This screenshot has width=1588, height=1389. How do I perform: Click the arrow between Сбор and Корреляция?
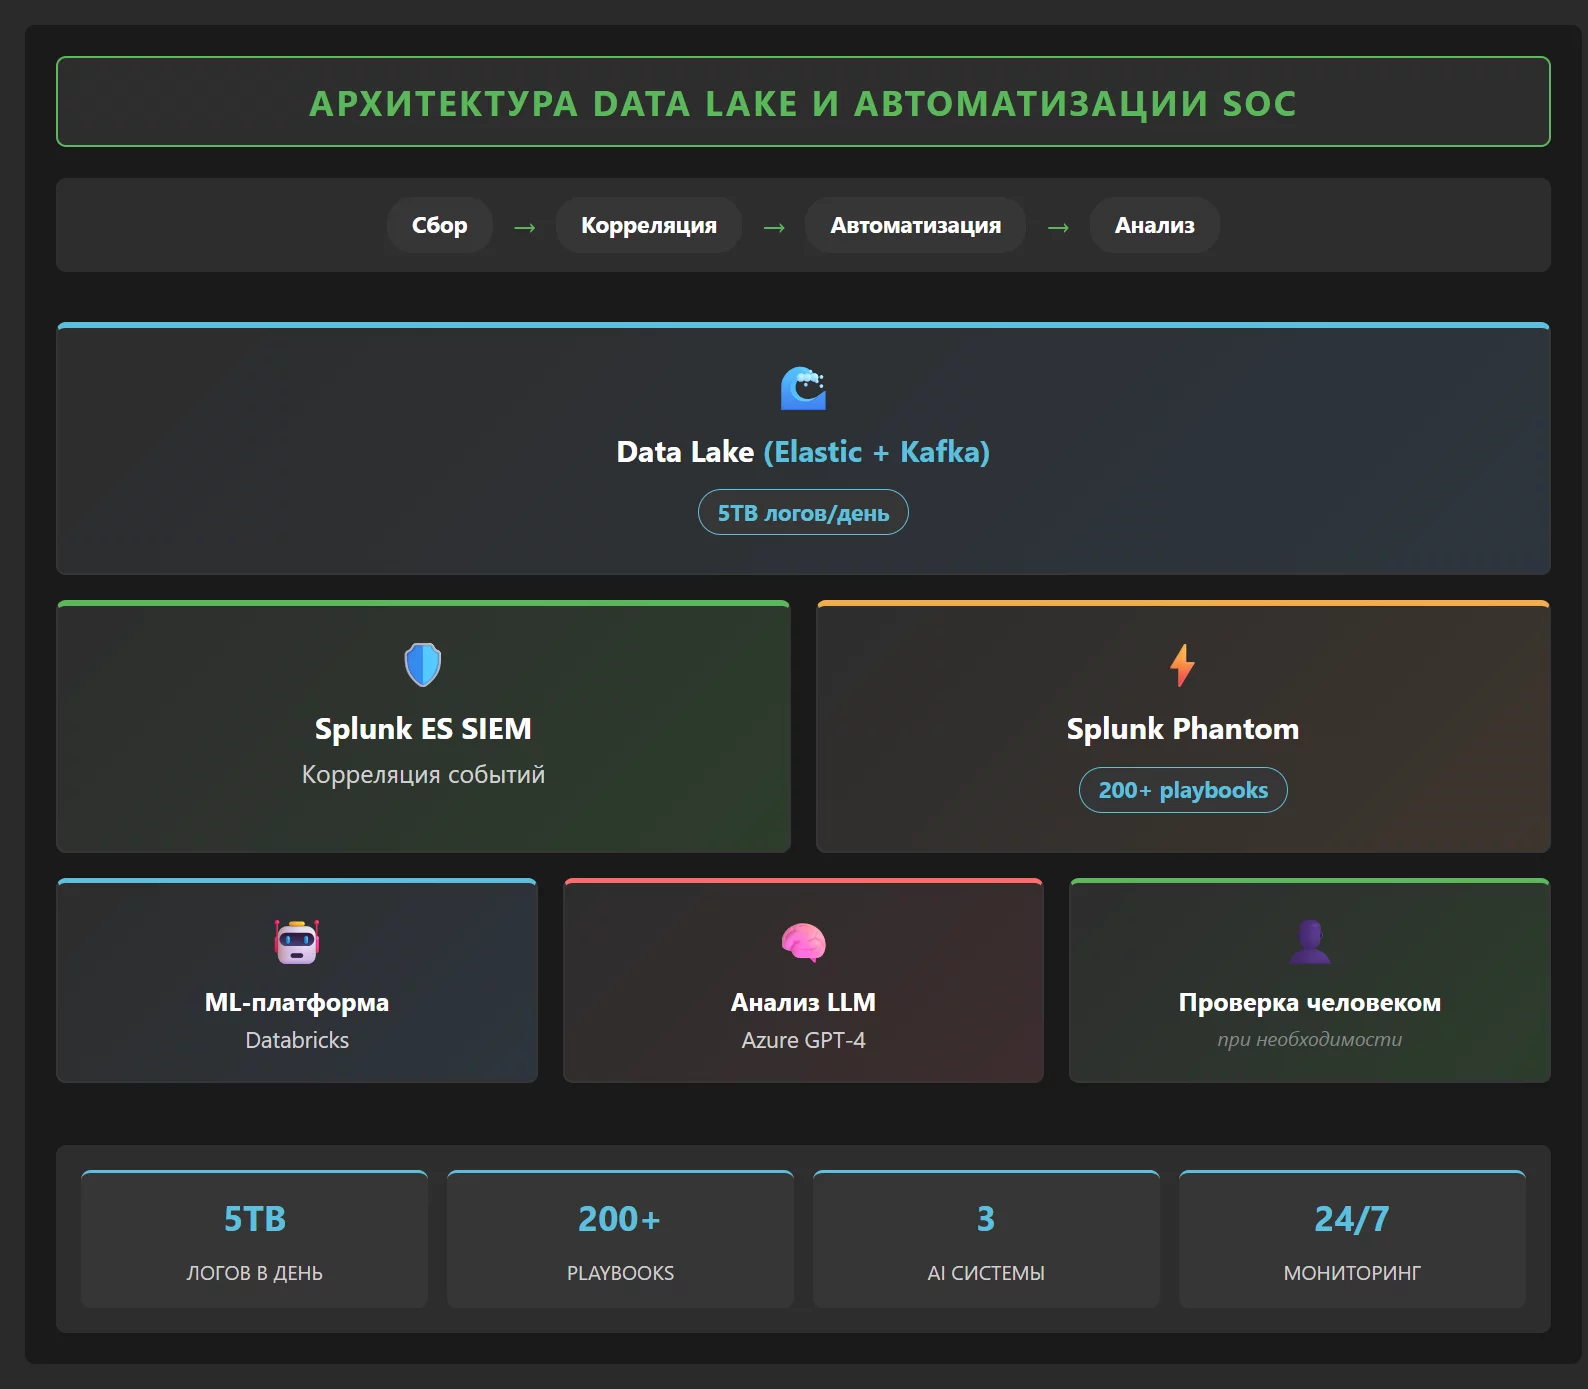tap(524, 227)
